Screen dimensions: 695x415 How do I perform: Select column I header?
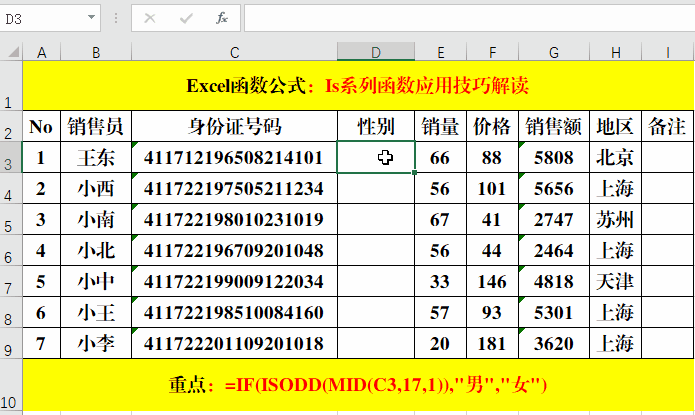point(668,52)
